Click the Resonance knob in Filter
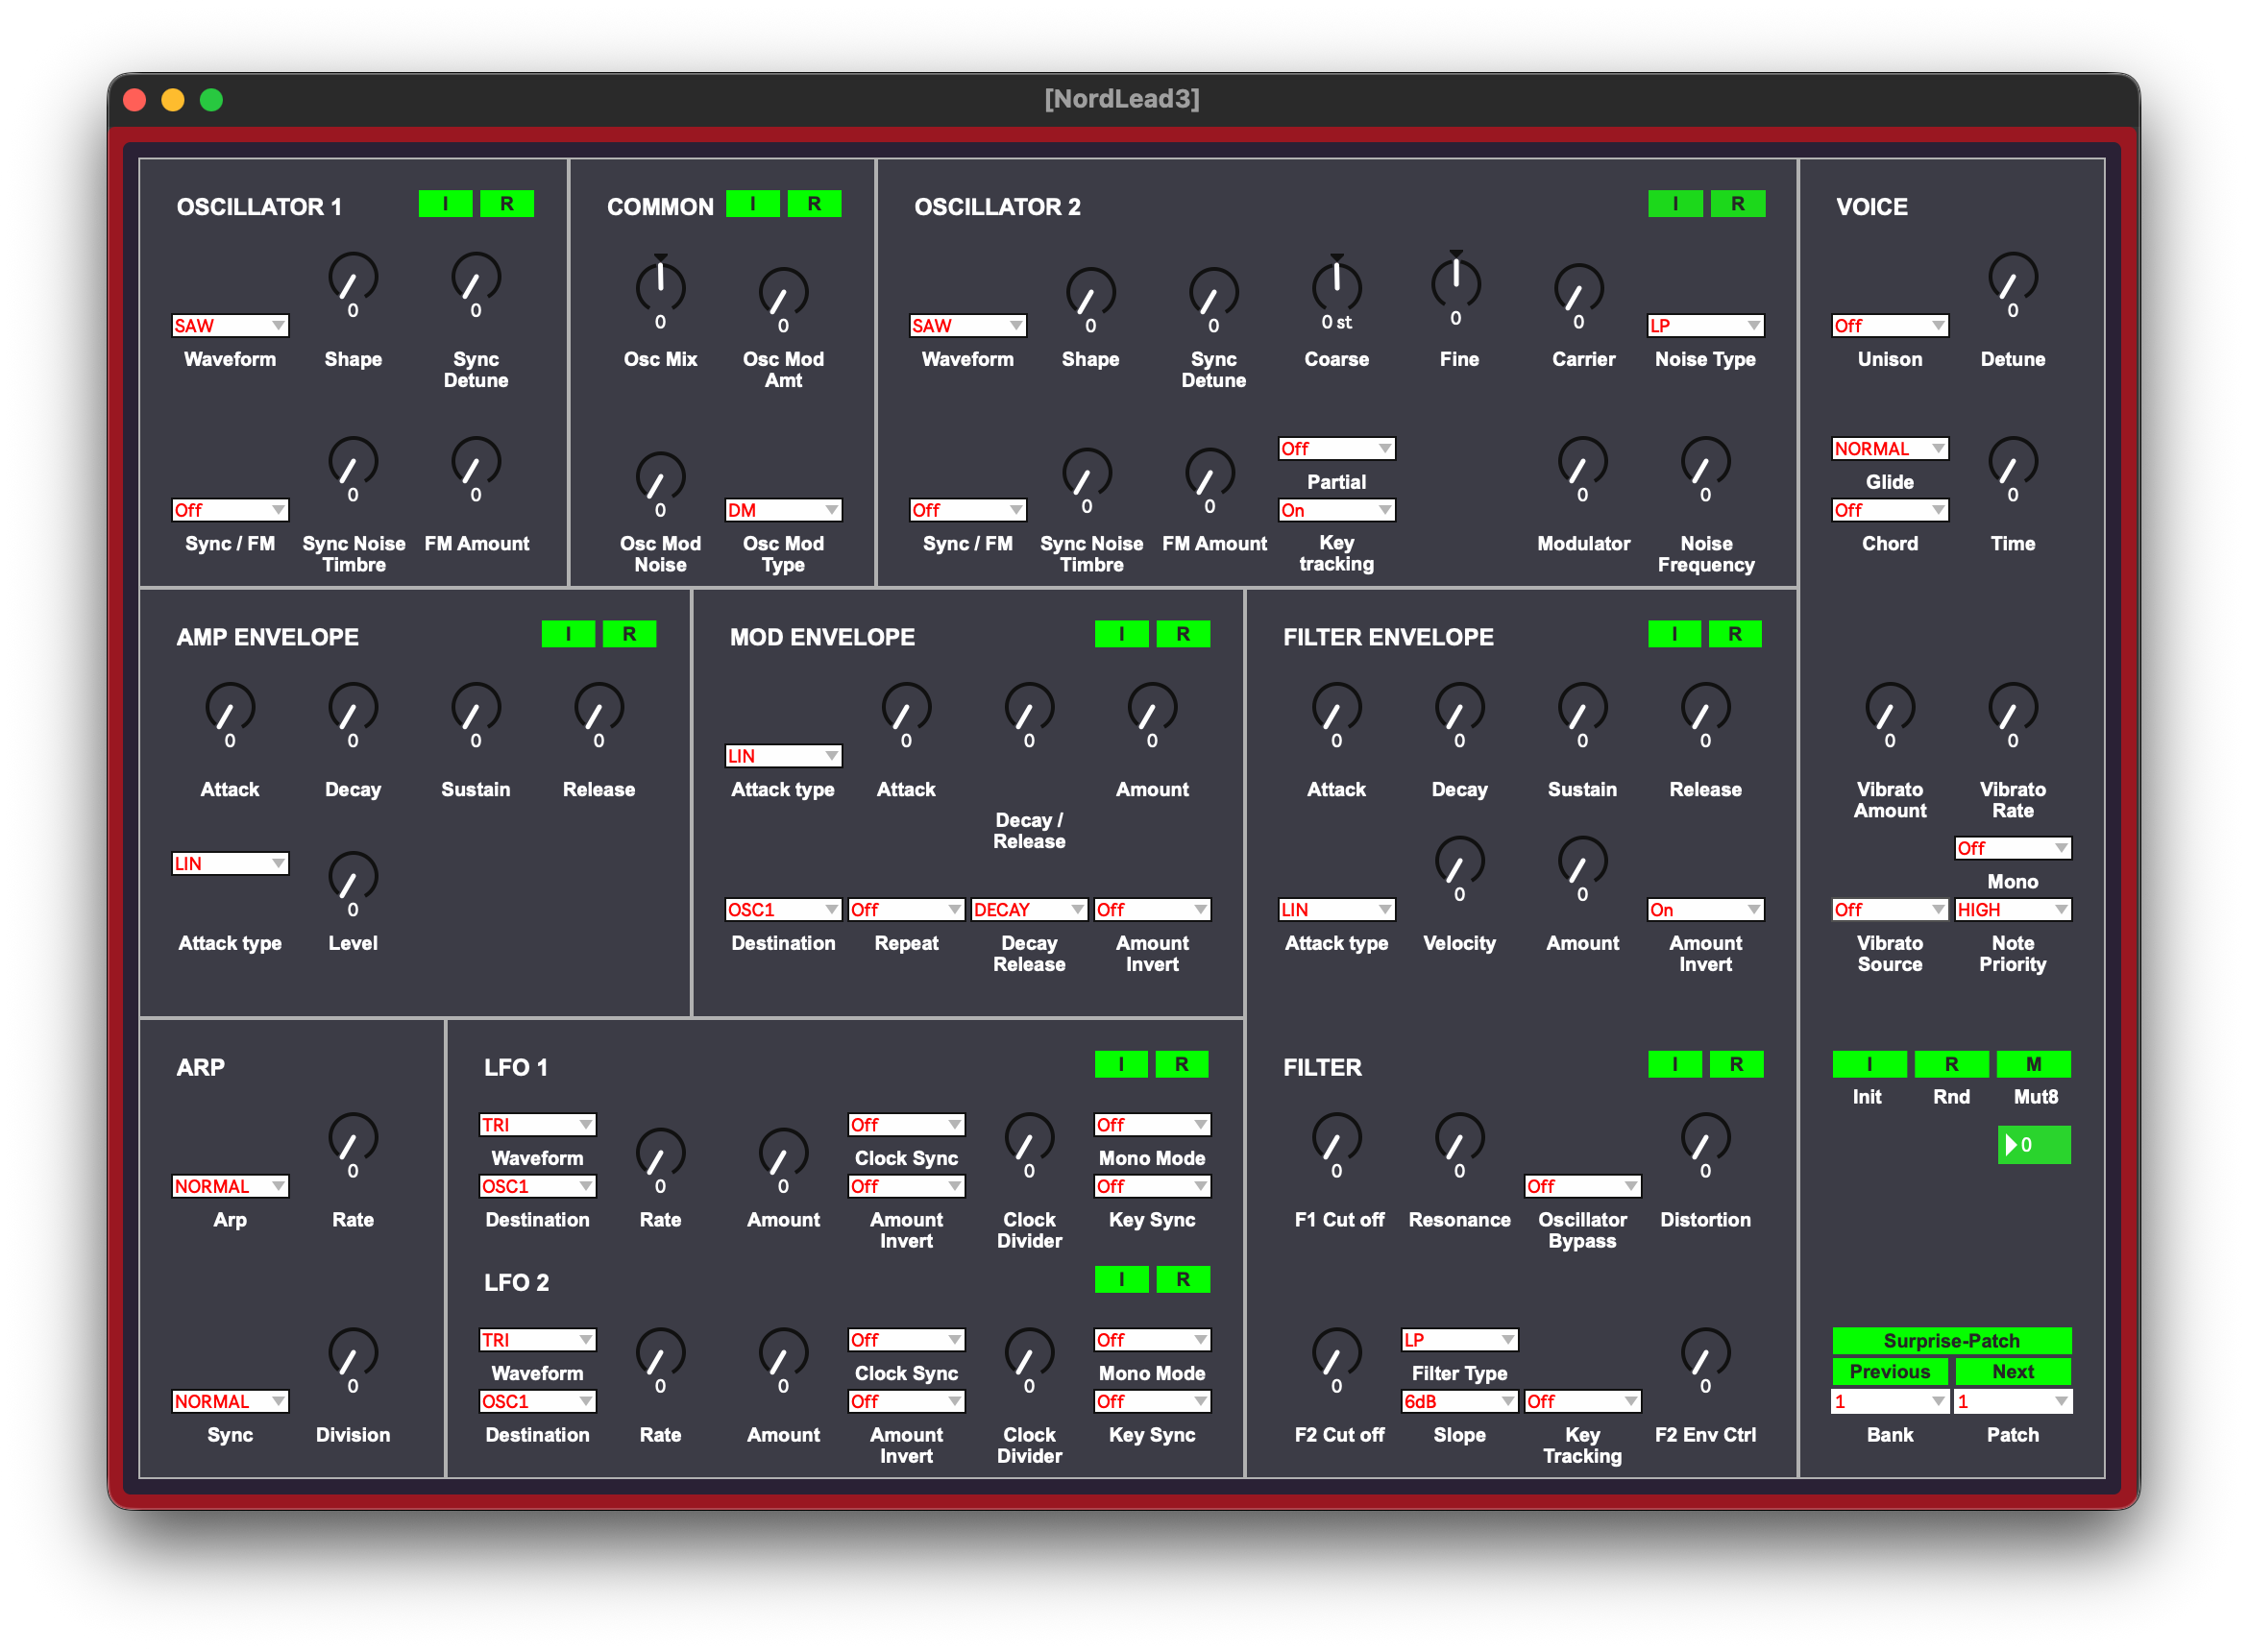 tap(1459, 1138)
